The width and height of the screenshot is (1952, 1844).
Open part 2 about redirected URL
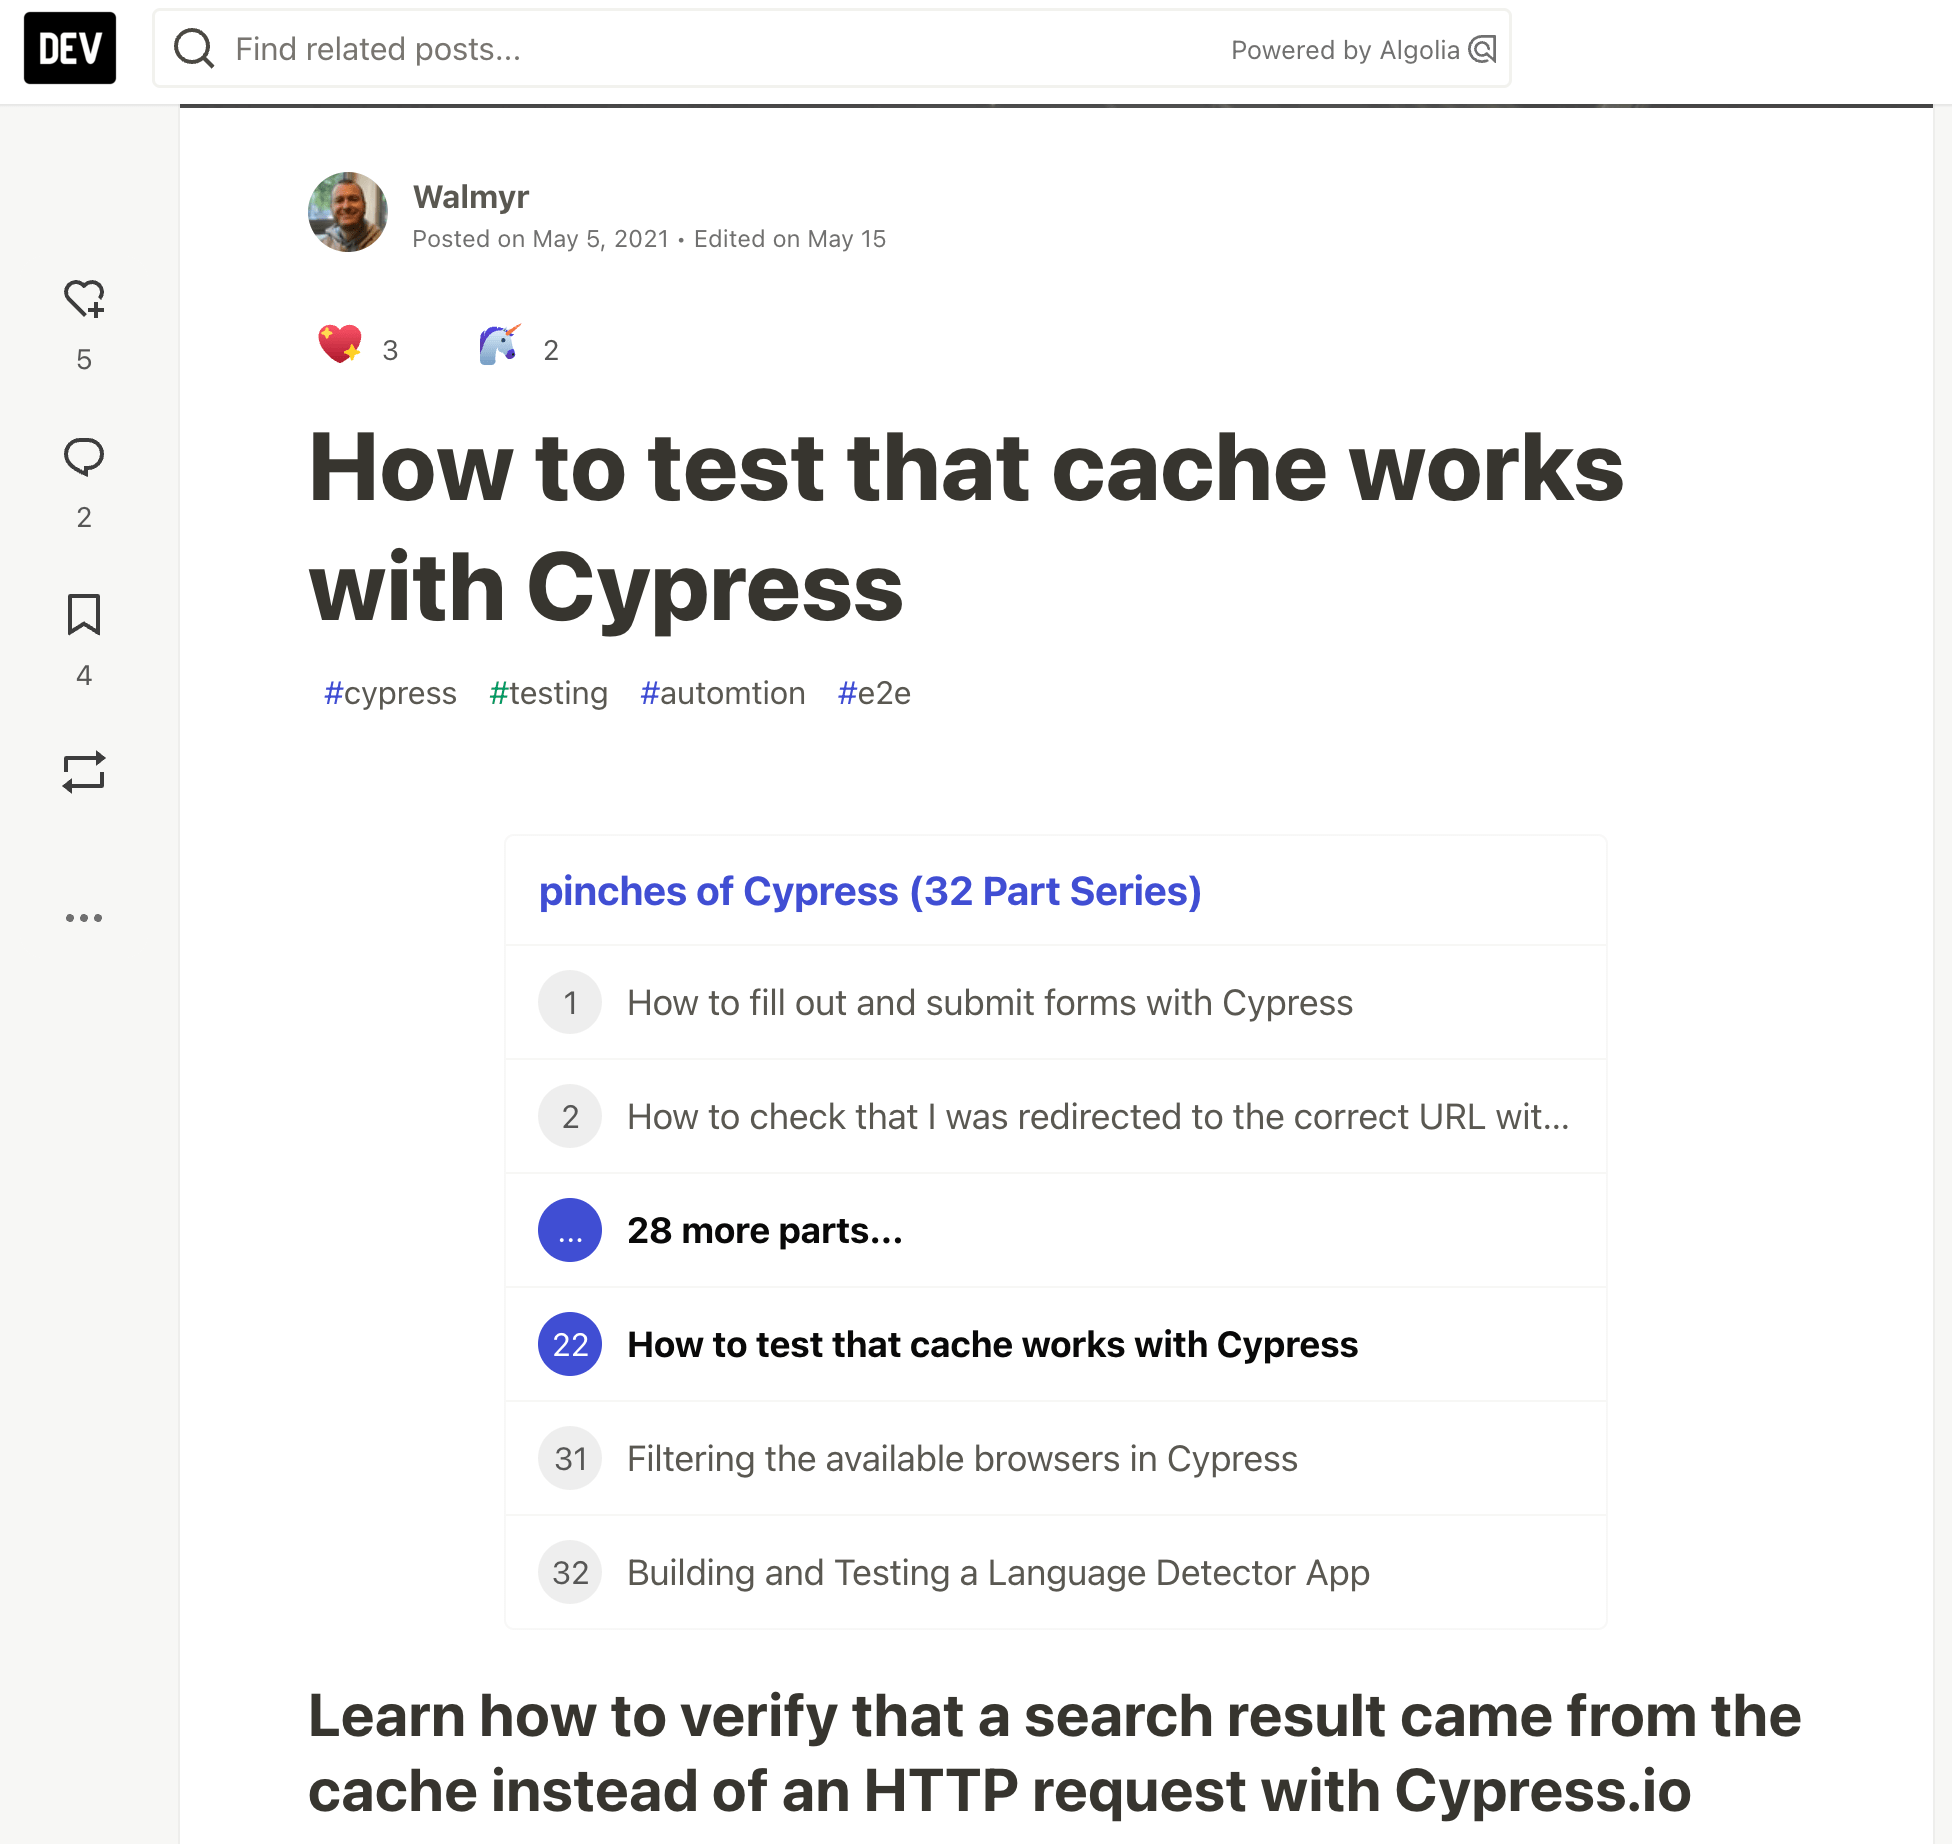(1056, 1116)
